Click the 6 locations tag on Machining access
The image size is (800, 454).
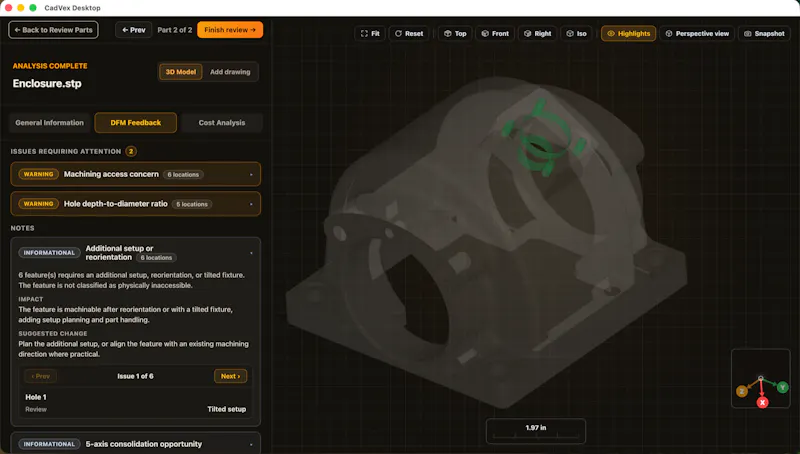point(183,174)
